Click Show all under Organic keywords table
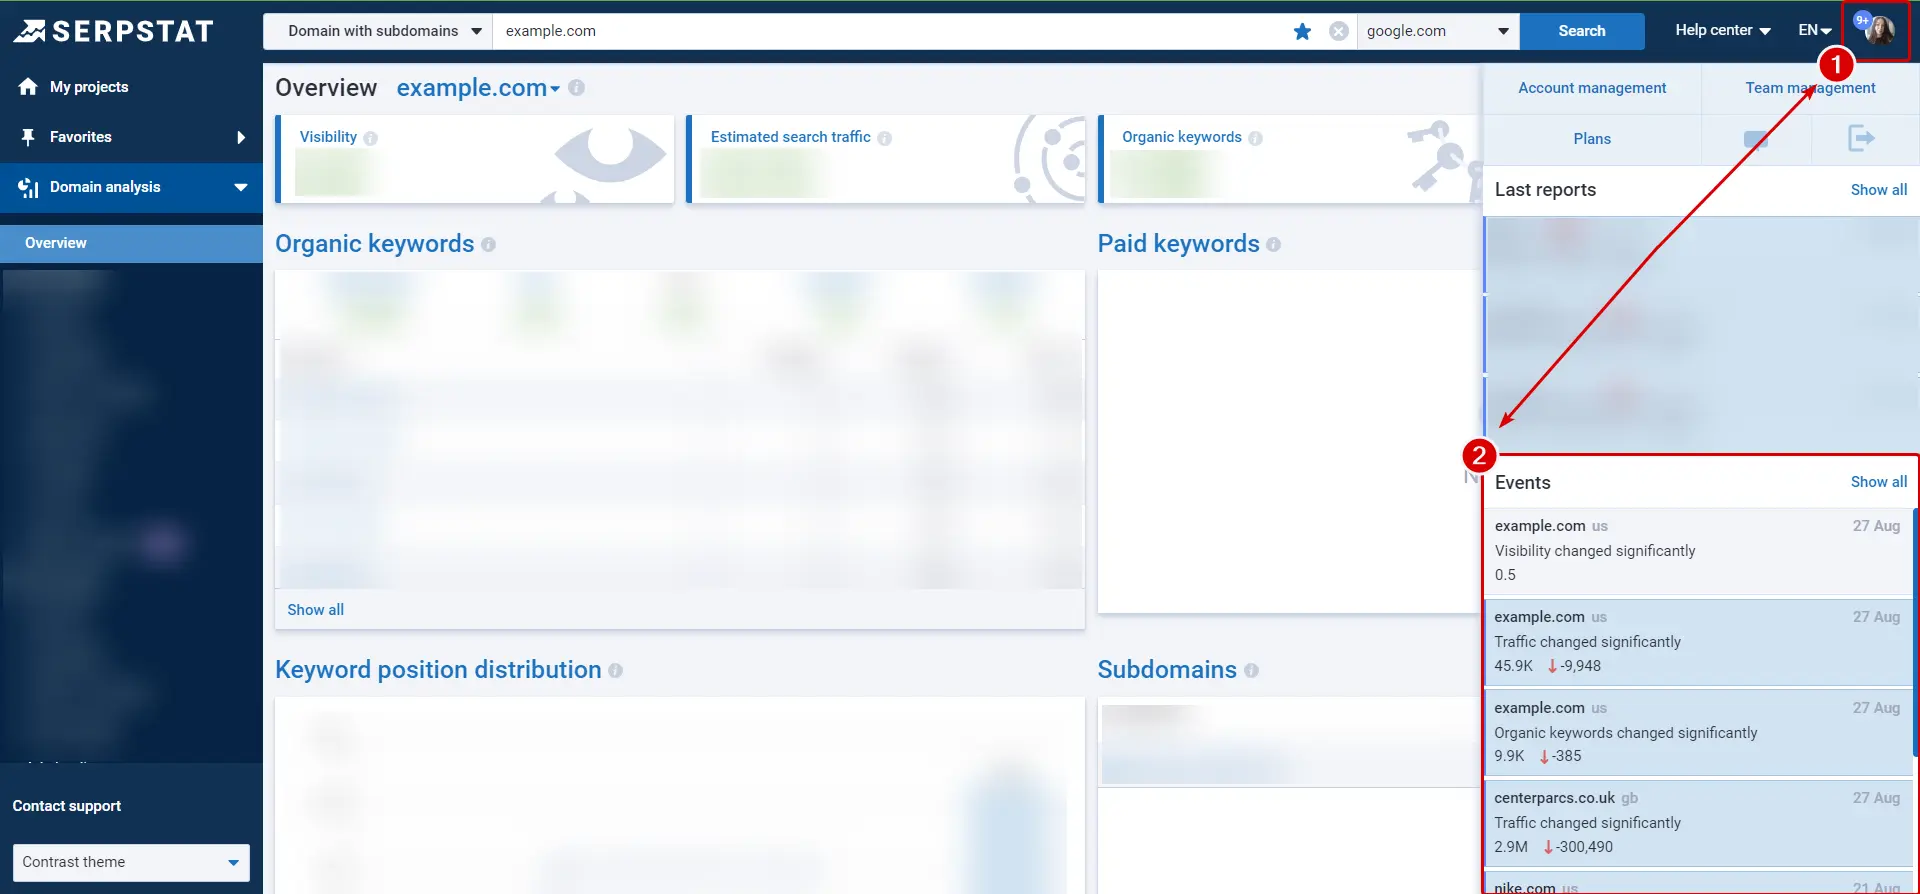This screenshot has height=894, width=1920. [316, 610]
